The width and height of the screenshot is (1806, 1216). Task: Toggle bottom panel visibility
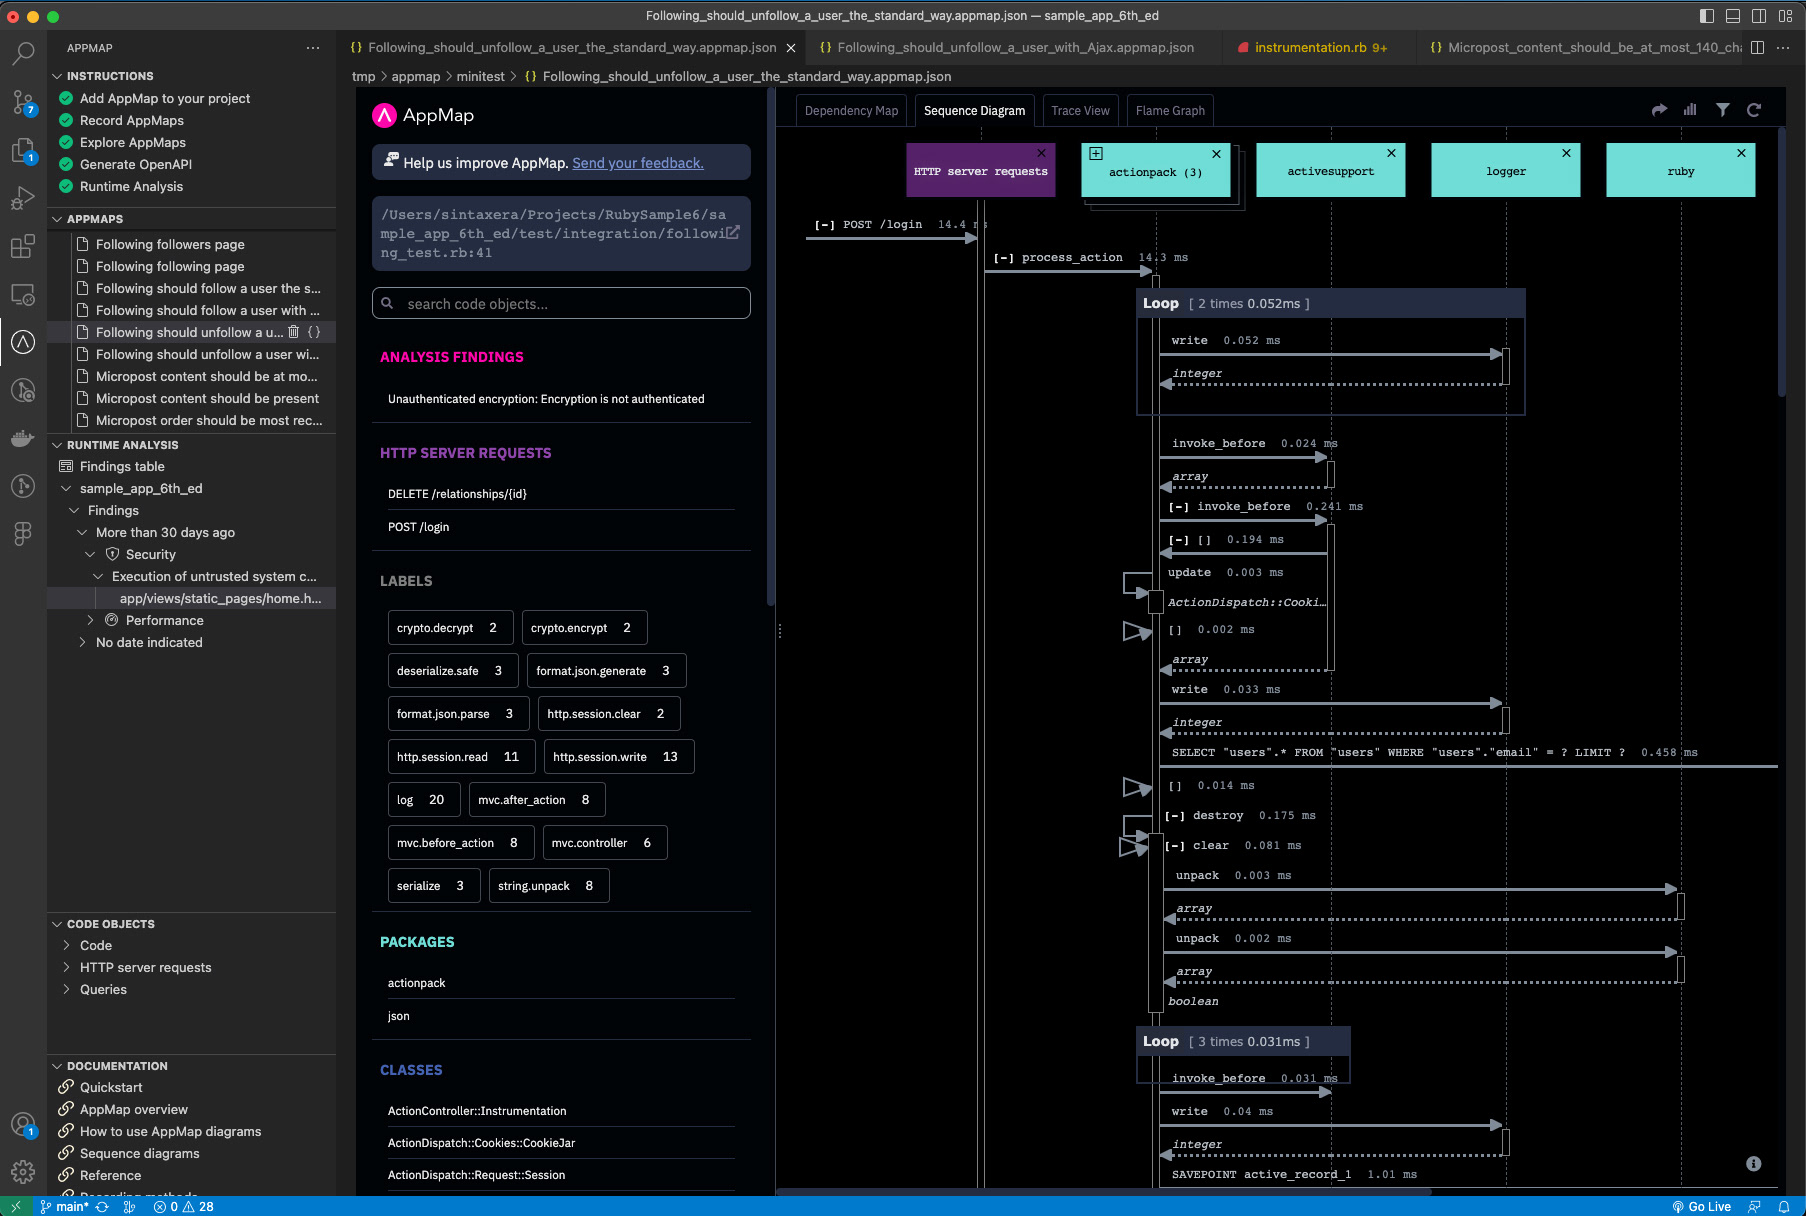[1733, 16]
